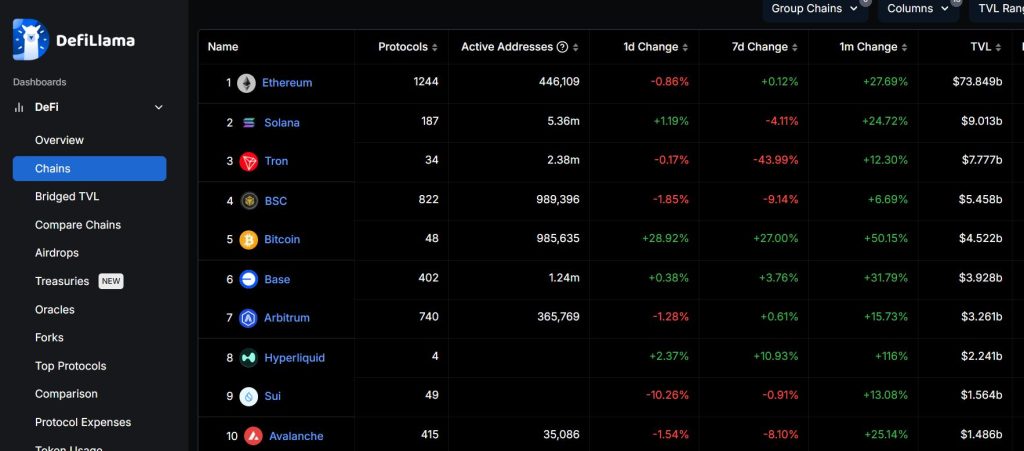Sort table by TVL column
Viewport: 1024px width, 451px height.
(x=985, y=47)
